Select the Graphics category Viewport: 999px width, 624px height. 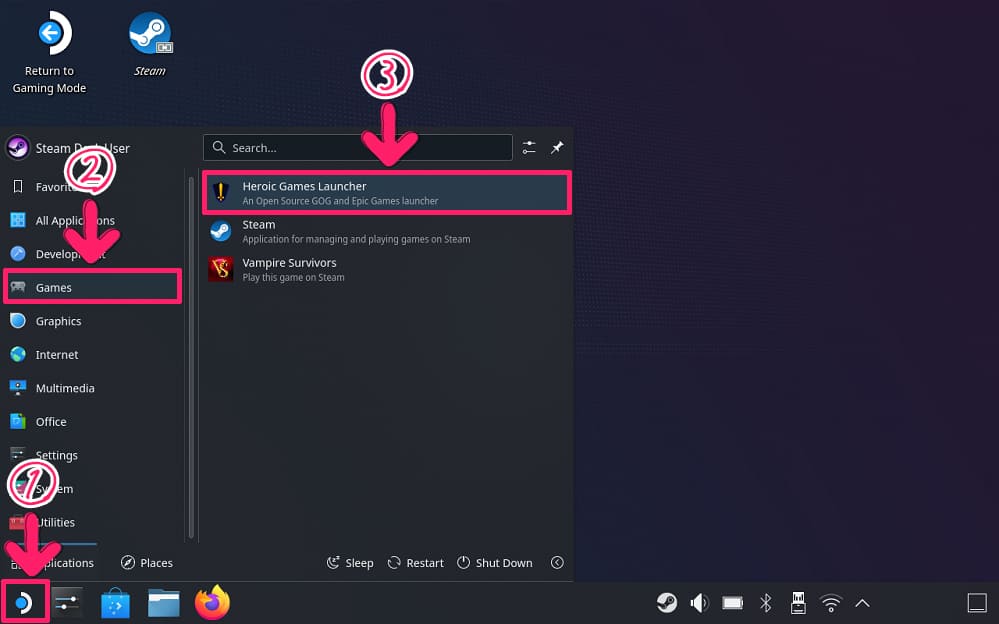tap(94, 321)
